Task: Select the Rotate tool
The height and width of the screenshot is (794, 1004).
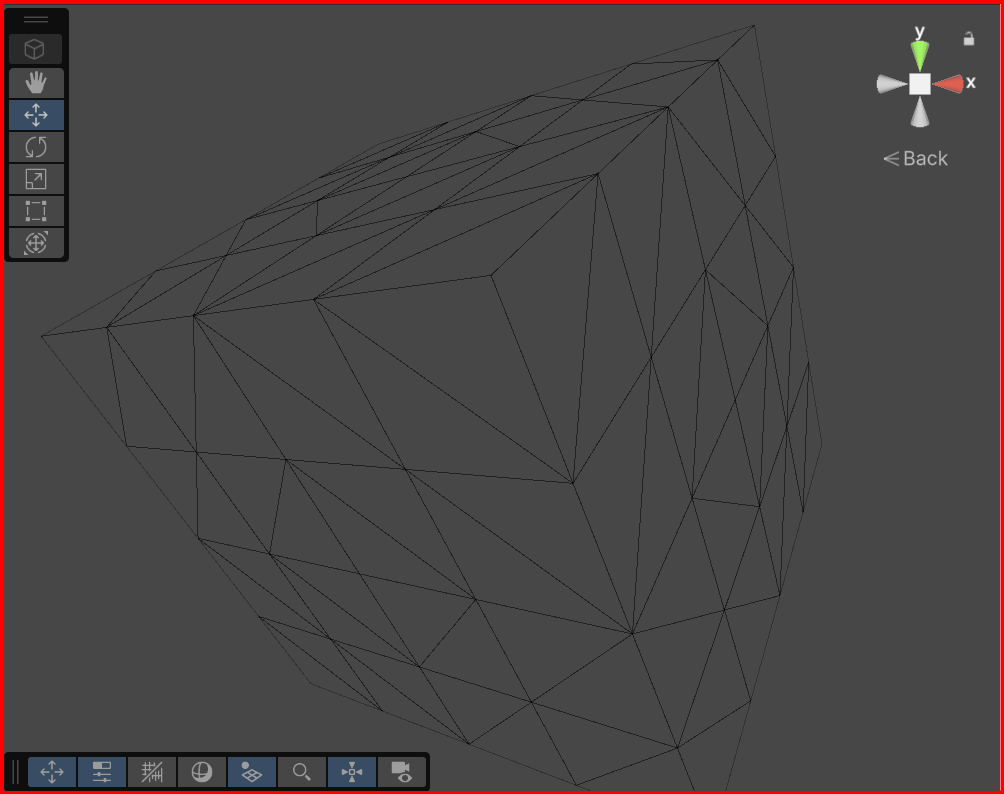Action: click(x=36, y=147)
